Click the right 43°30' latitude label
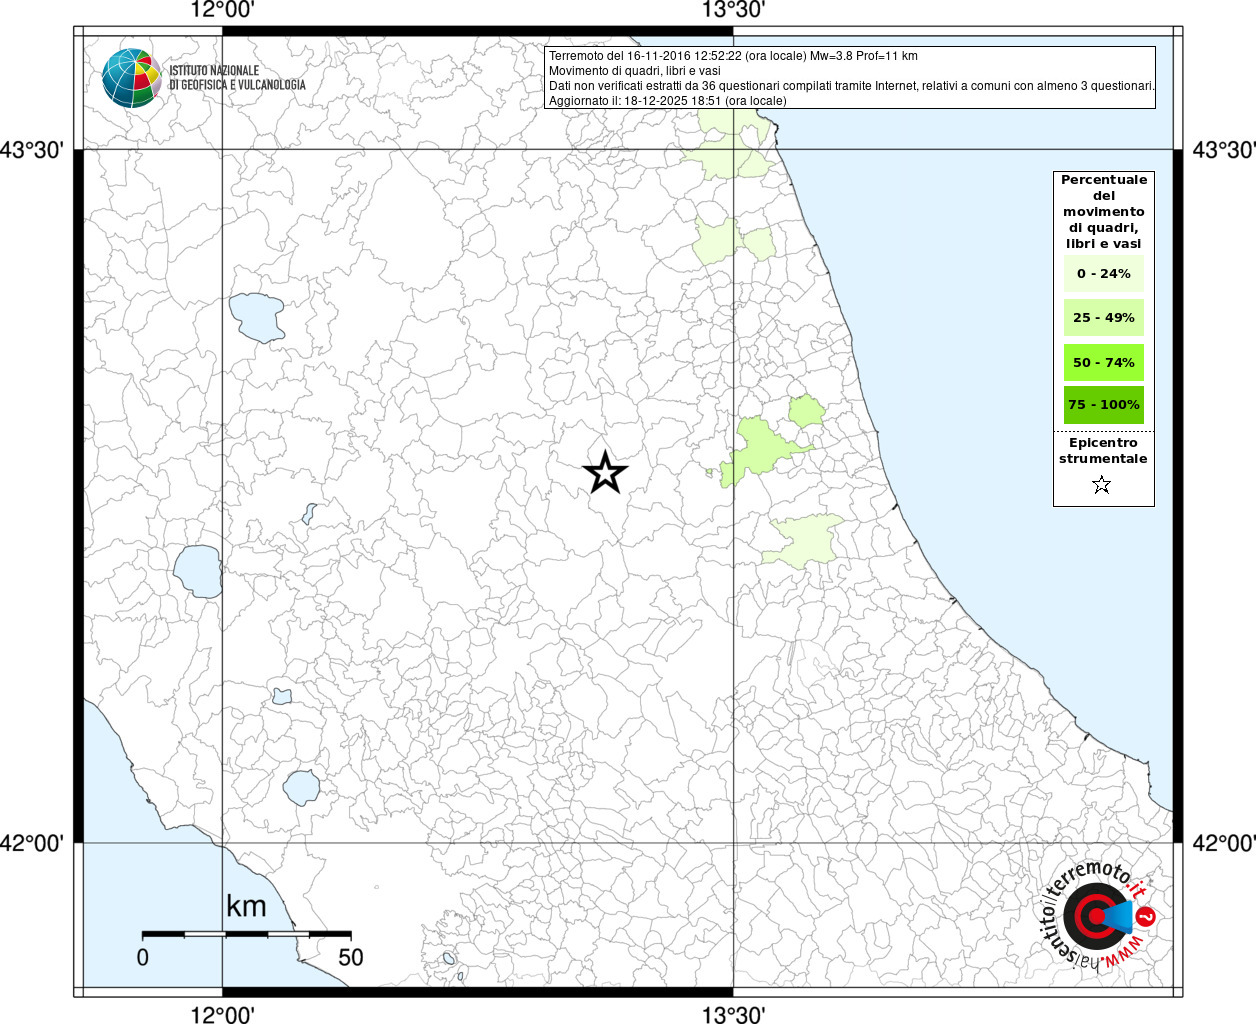The height and width of the screenshot is (1024, 1256). coord(1224,150)
